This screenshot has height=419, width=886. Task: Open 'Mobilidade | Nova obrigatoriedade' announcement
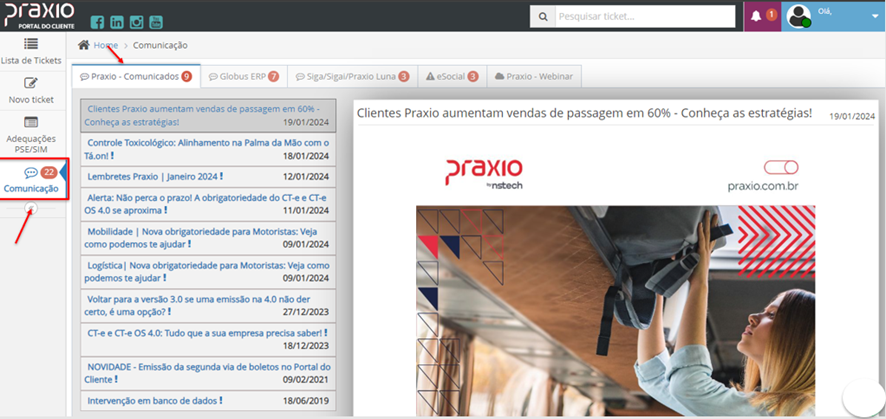(x=208, y=238)
